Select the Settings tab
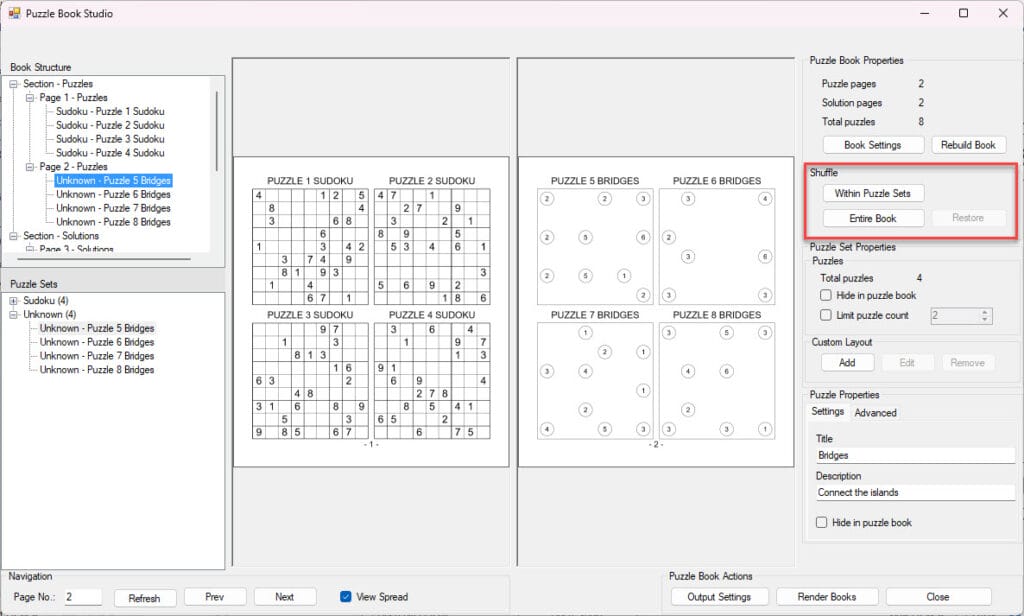This screenshot has width=1024, height=616. tap(827, 412)
